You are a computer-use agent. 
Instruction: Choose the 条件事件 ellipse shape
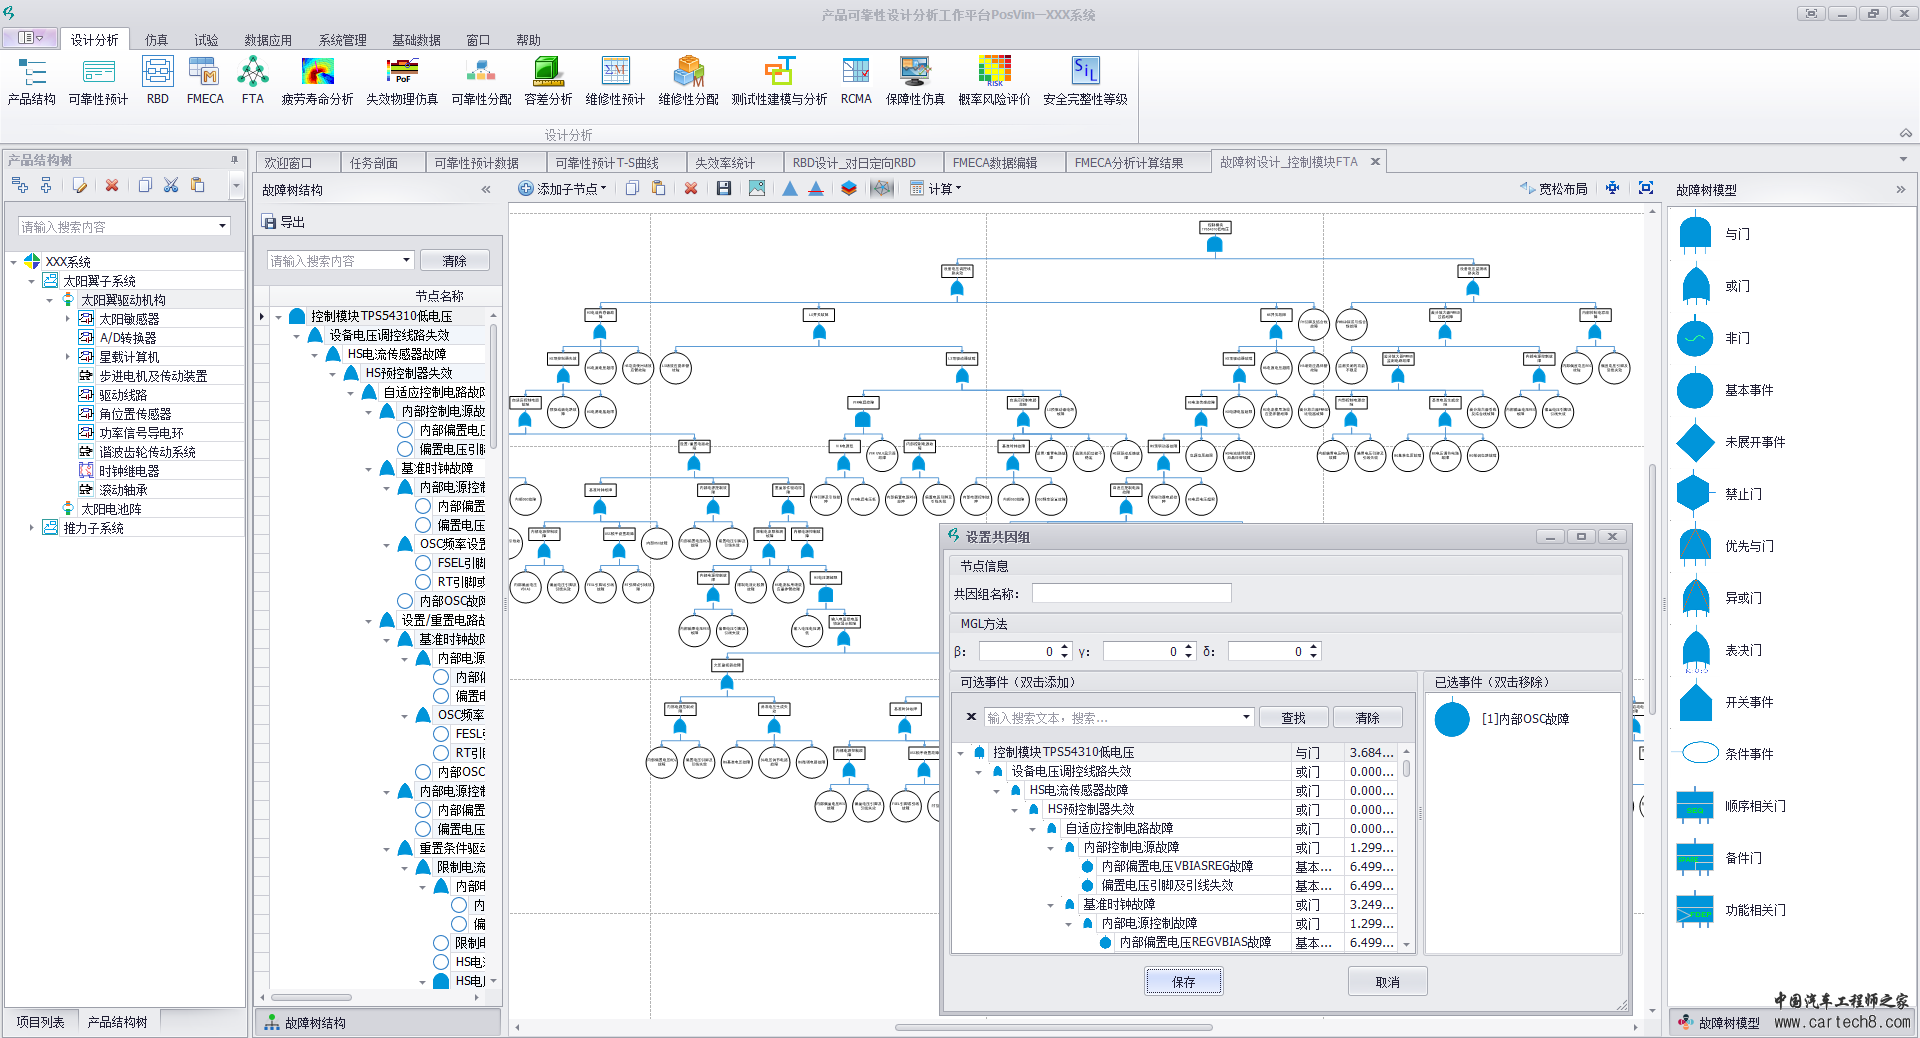click(x=1699, y=753)
